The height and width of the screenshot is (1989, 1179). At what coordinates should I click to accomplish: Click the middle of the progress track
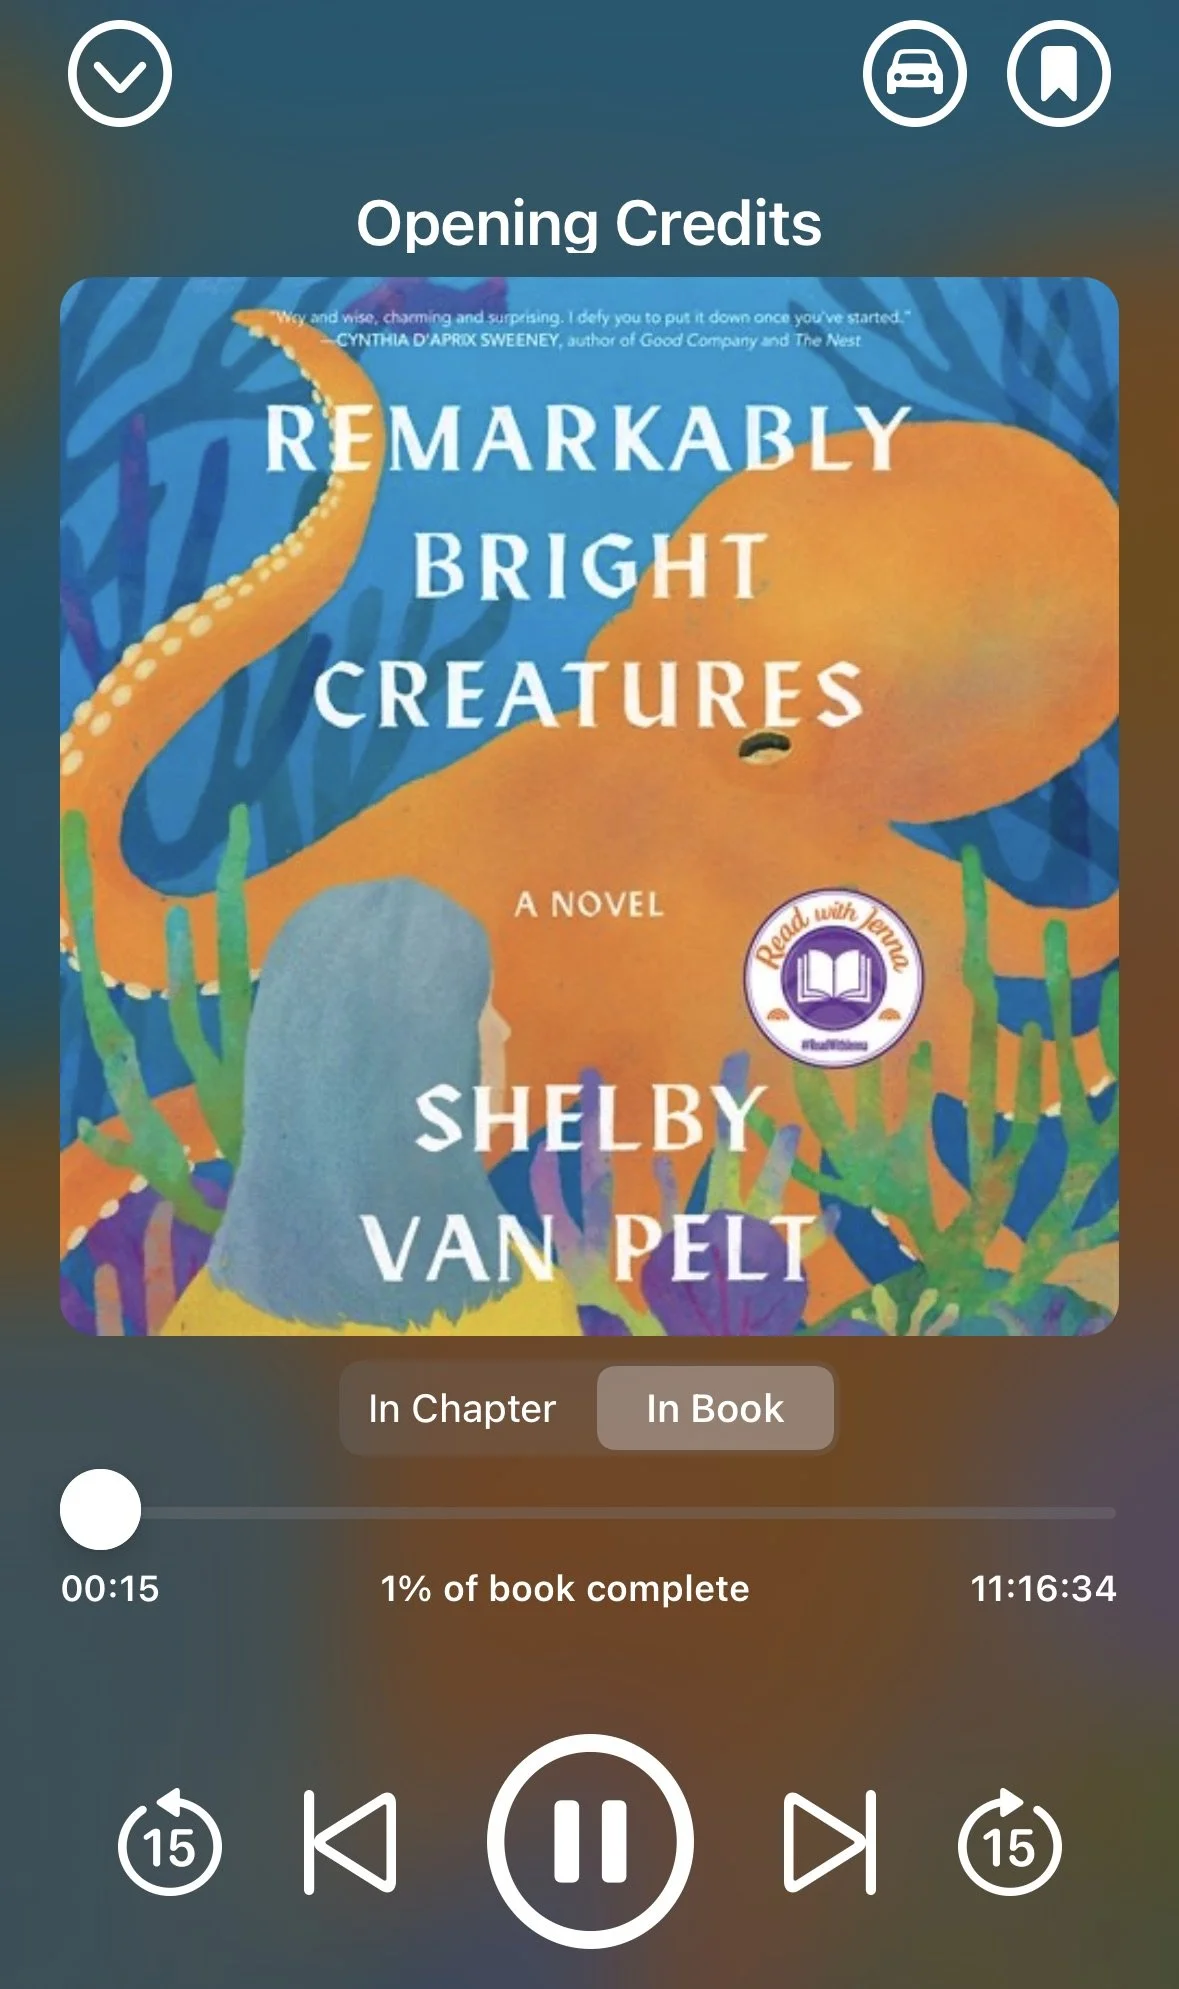pos(589,1513)
